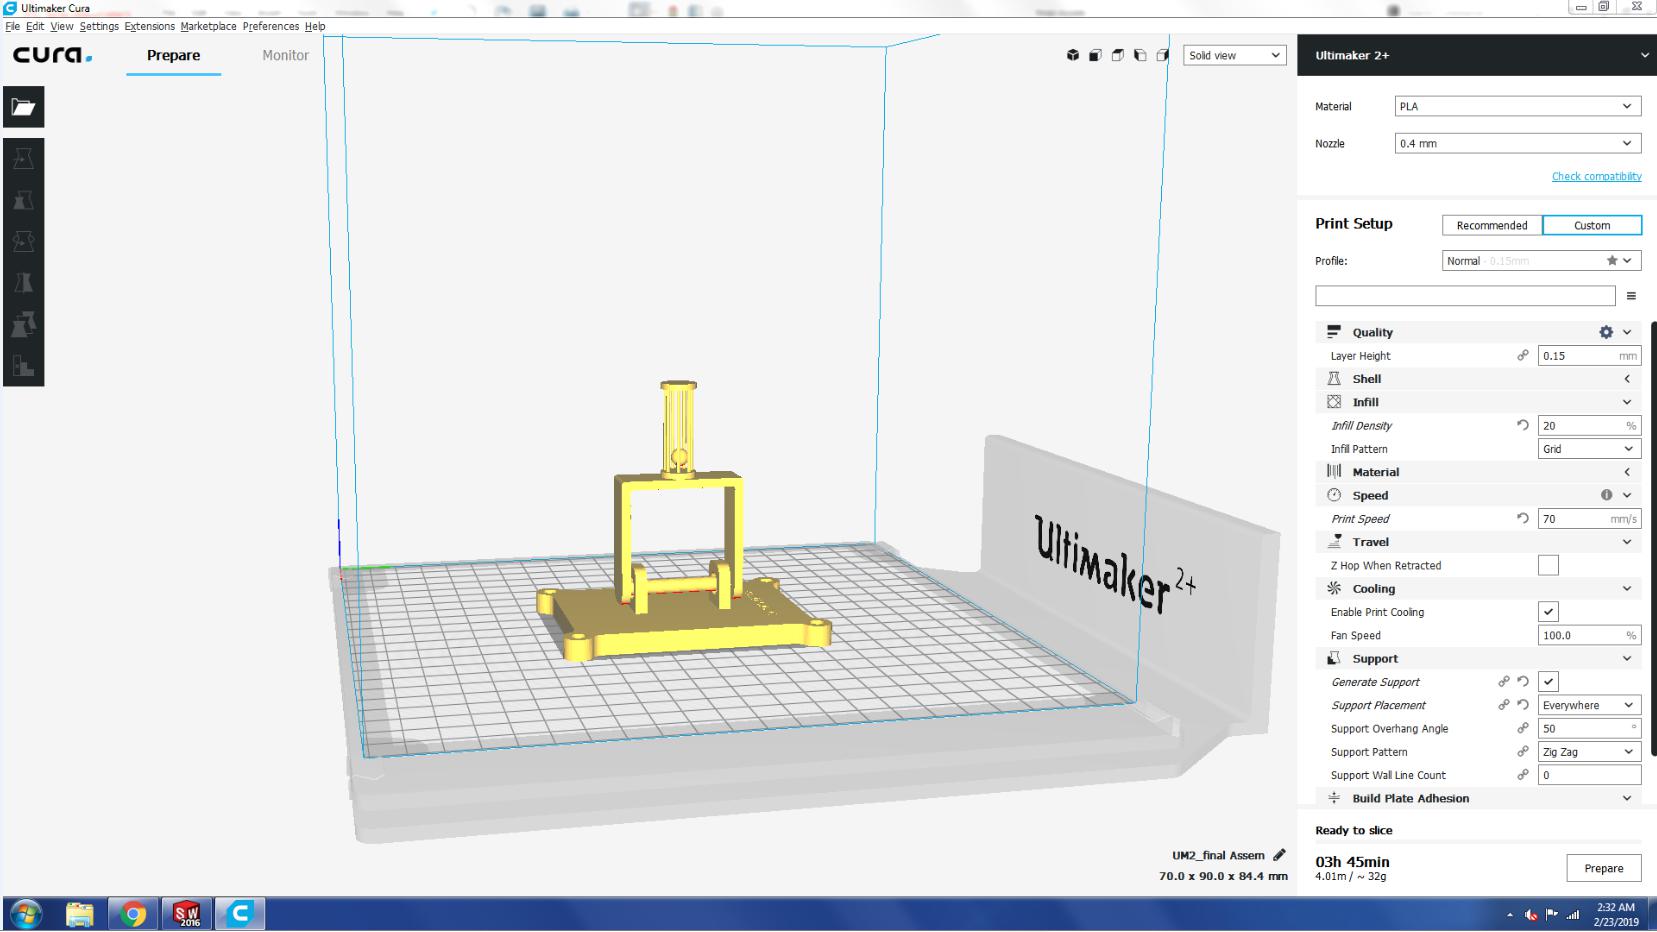The height and width of the screenshot is (932, 1657).
Task: Select the Move tool in left toolbar
Action: [x=23, y=159]
